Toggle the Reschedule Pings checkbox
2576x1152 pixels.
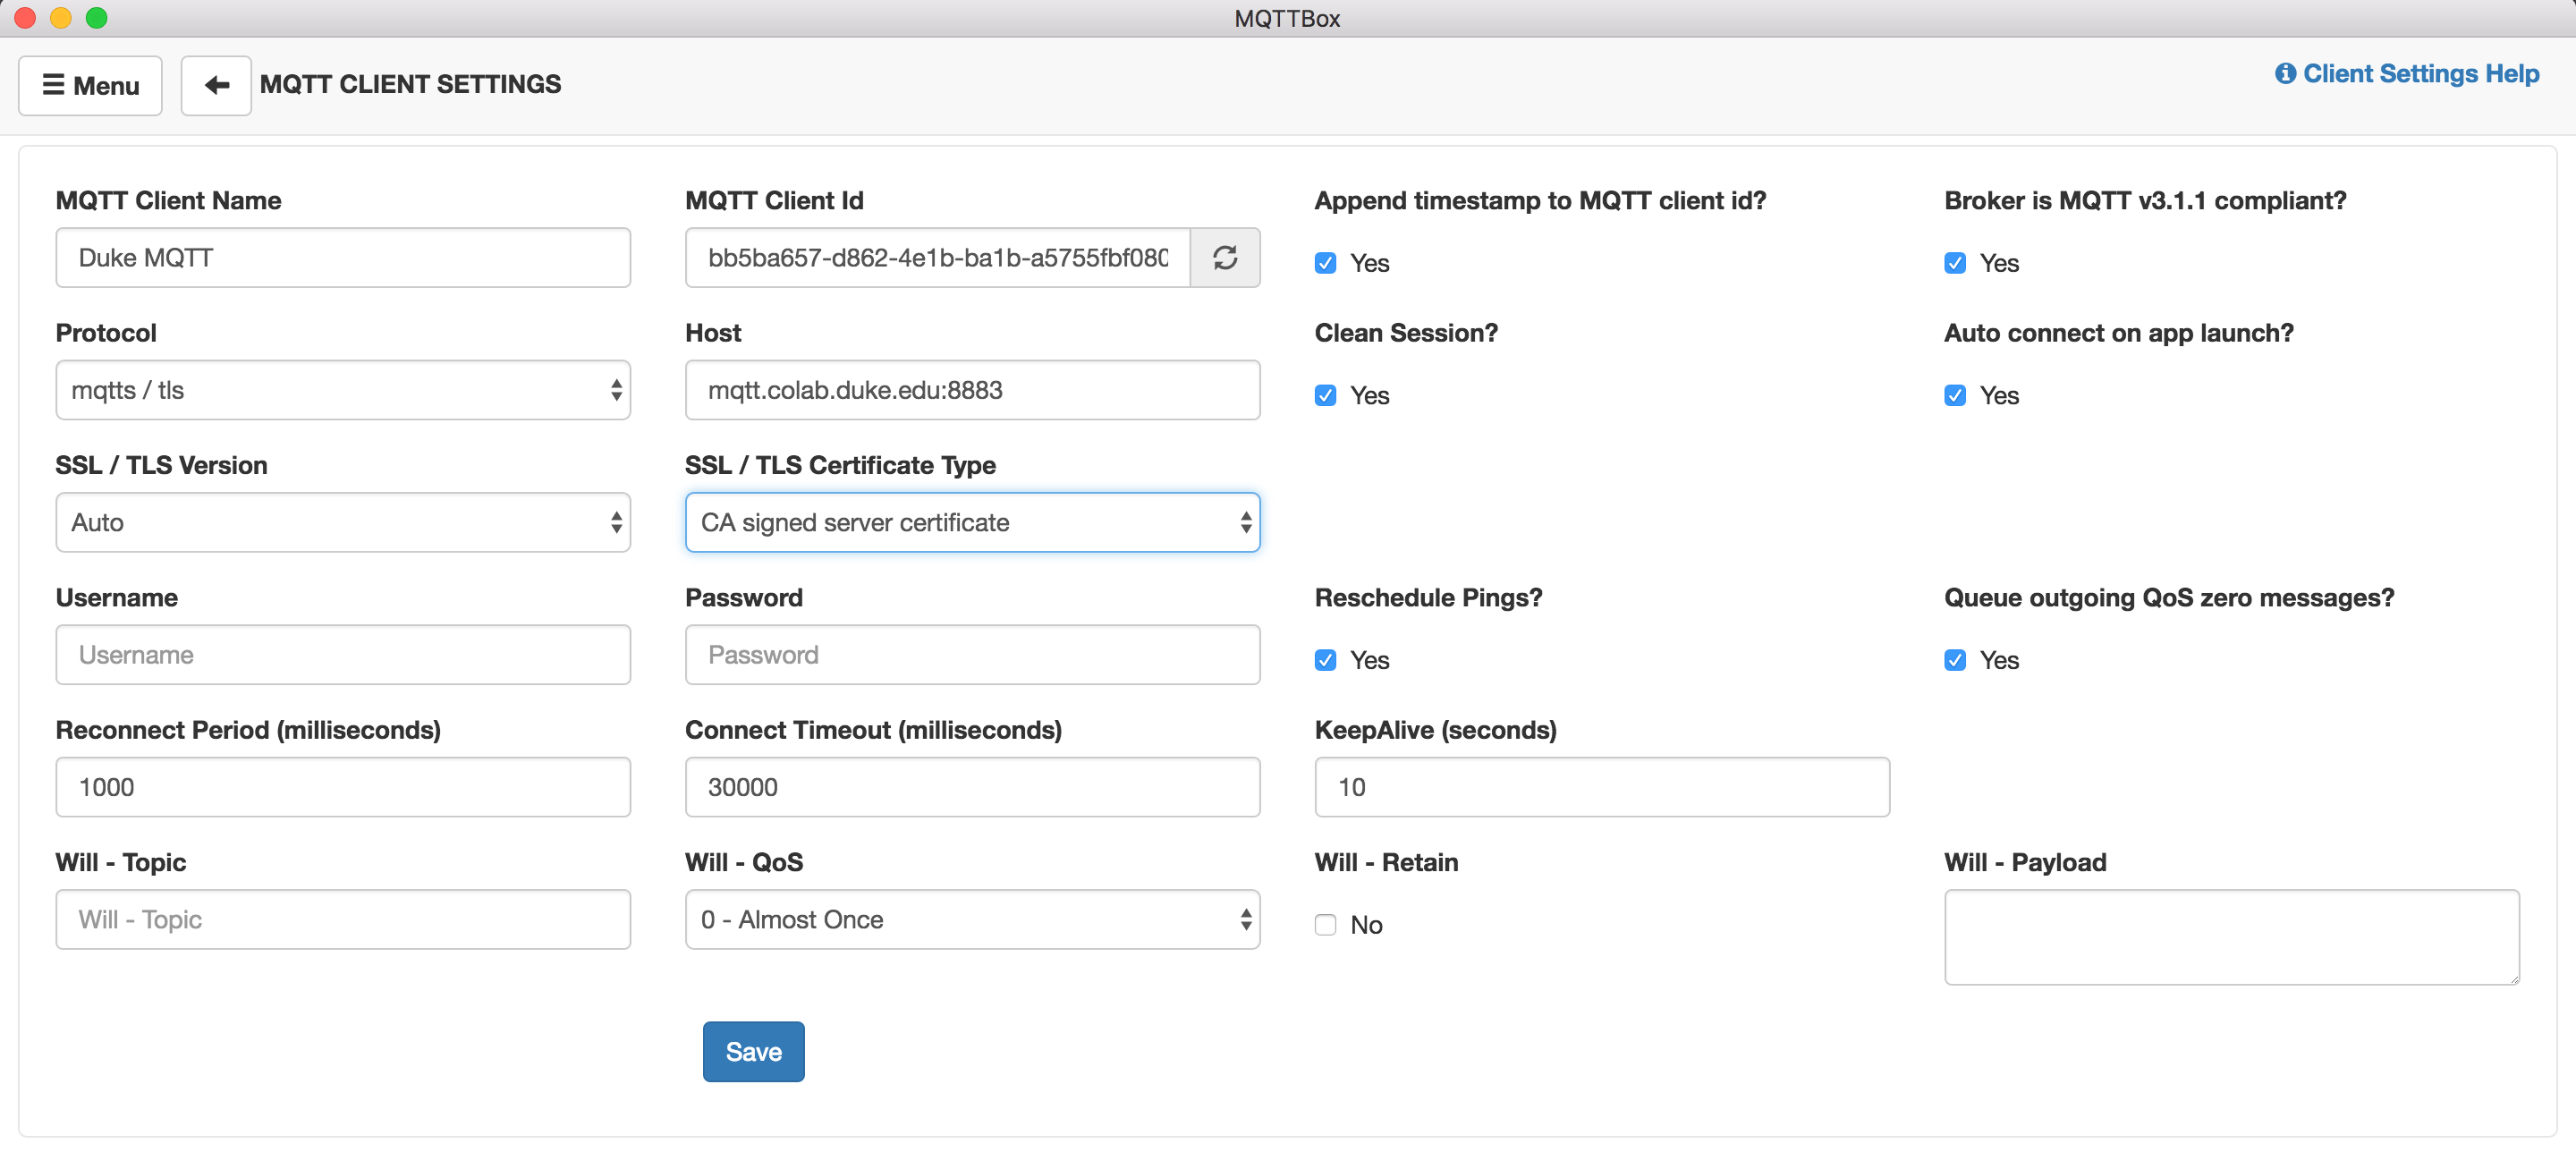pyautogui.click(x=1325, y=660)
